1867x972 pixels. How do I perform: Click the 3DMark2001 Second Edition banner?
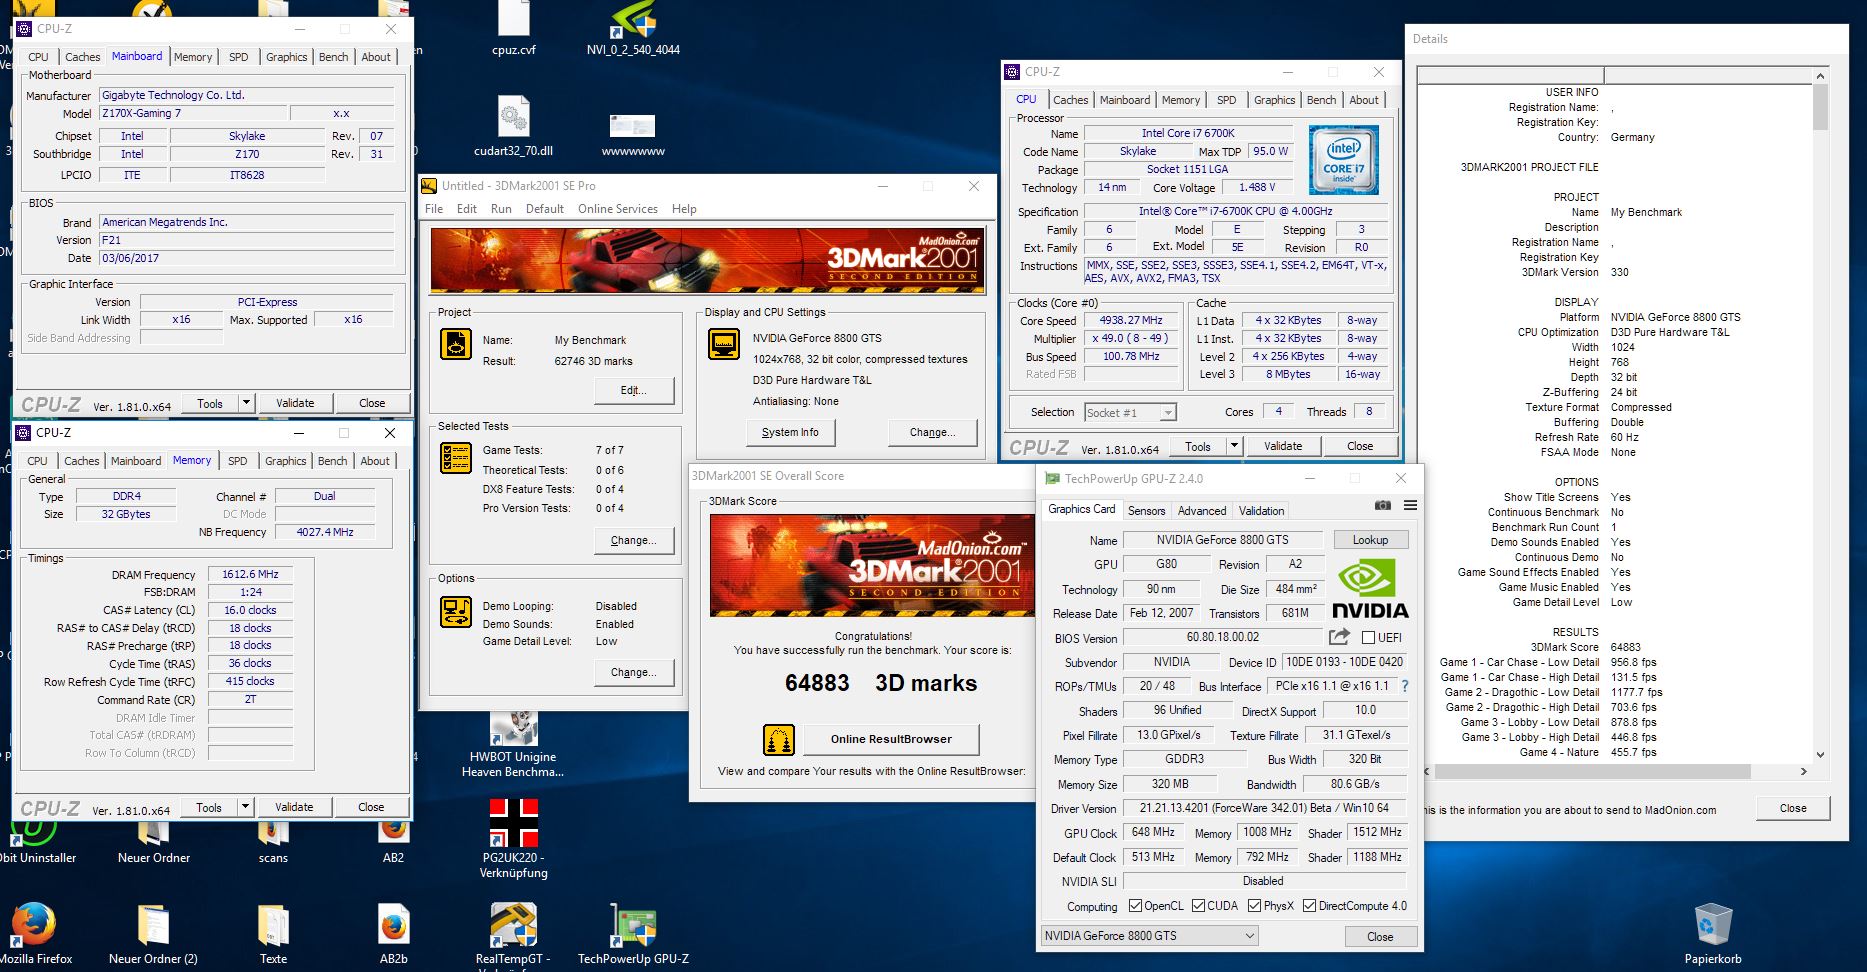coord(707,260)
